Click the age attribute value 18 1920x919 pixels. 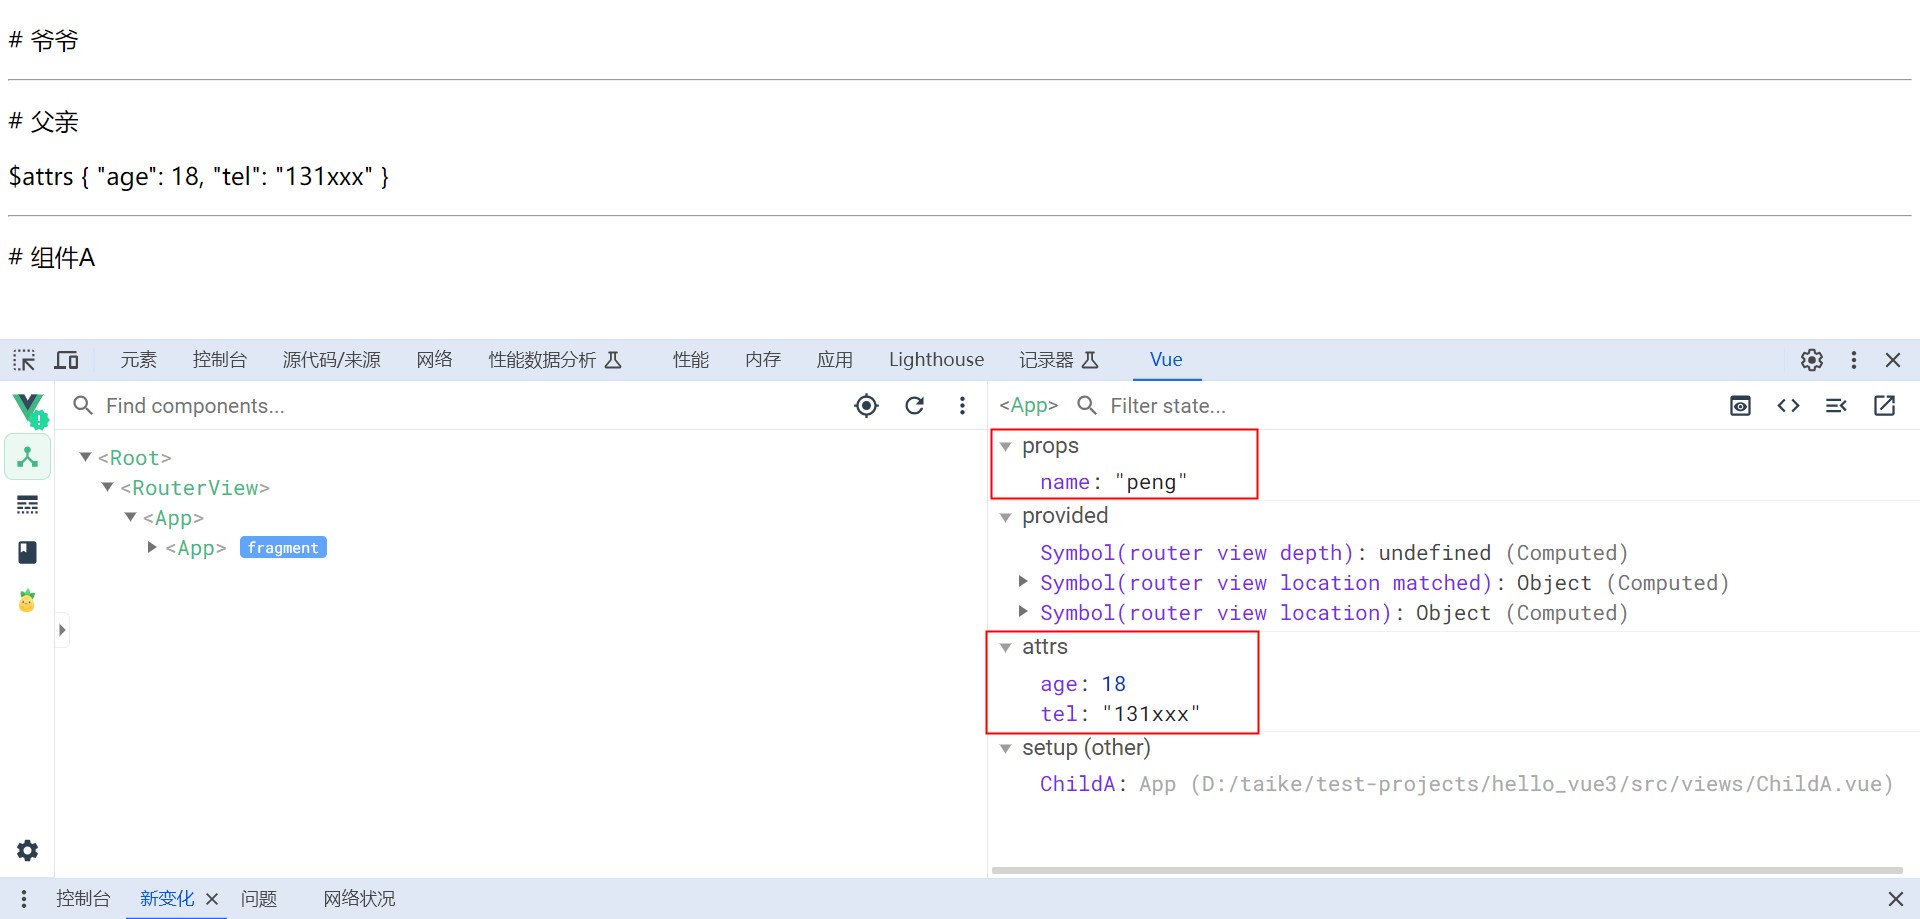[1114, 684]
